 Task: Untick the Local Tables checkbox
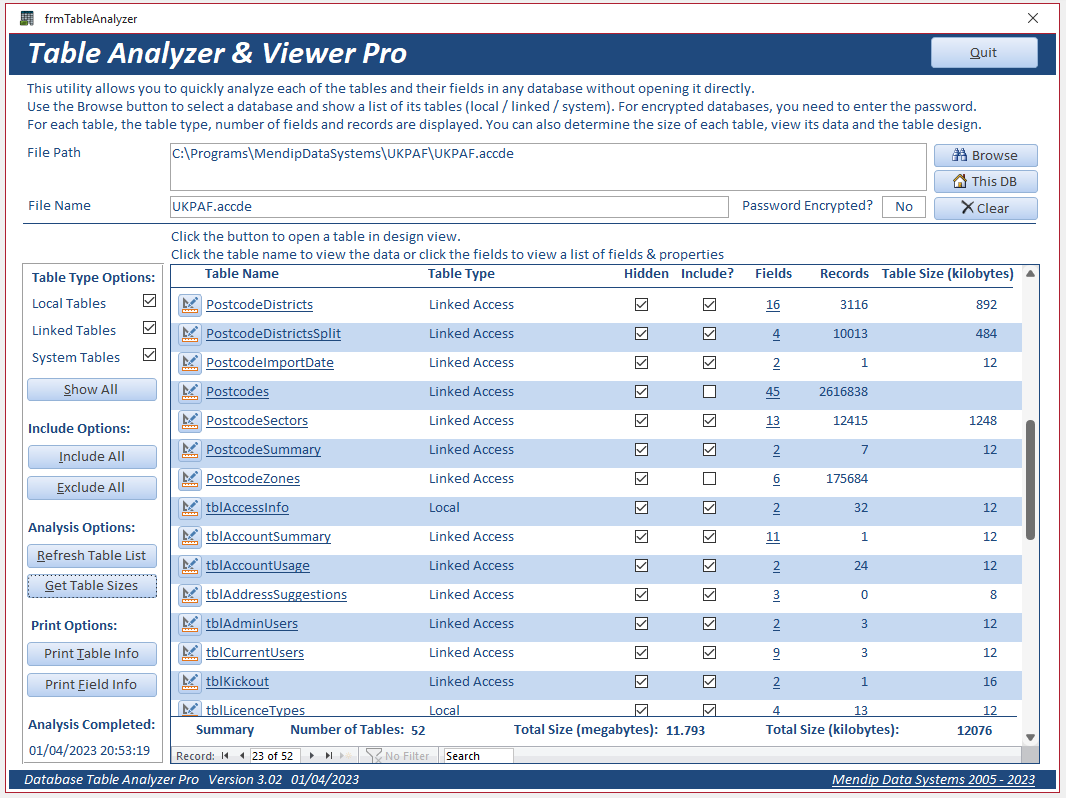[150, 300]
